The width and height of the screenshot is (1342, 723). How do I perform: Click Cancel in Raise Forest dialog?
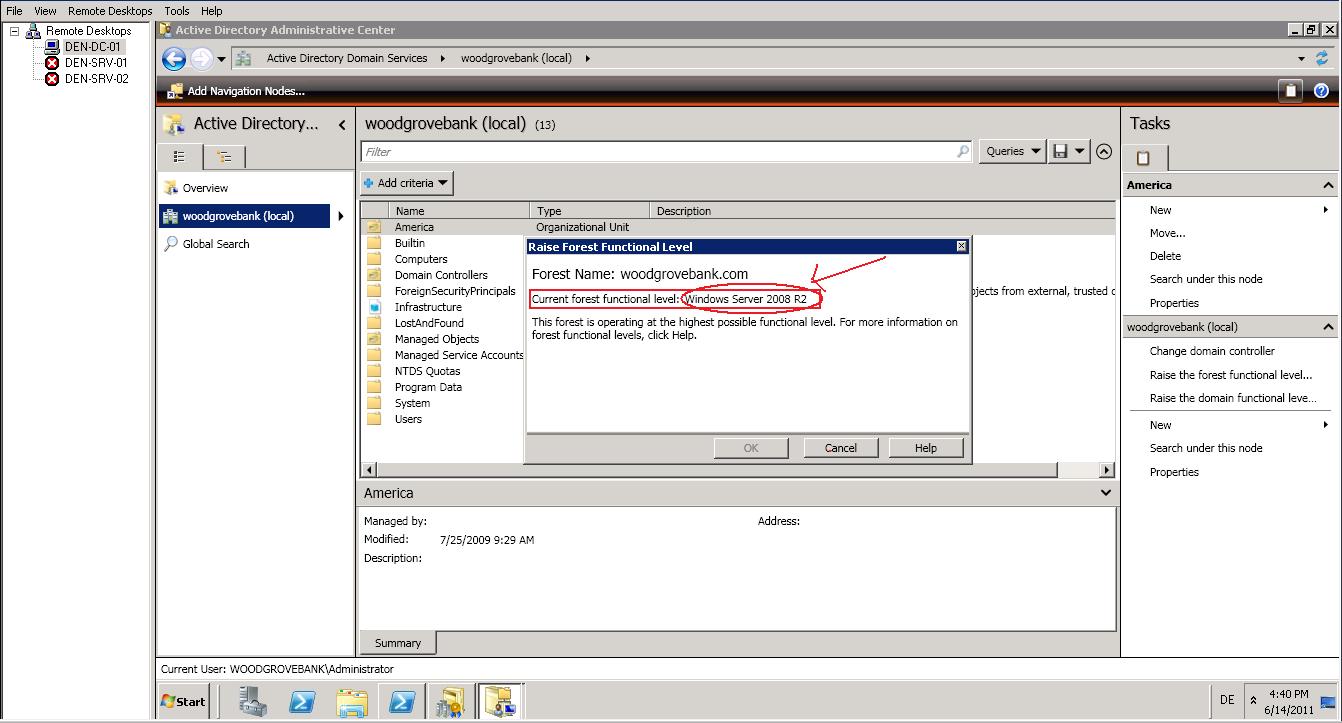coord(841,448)
